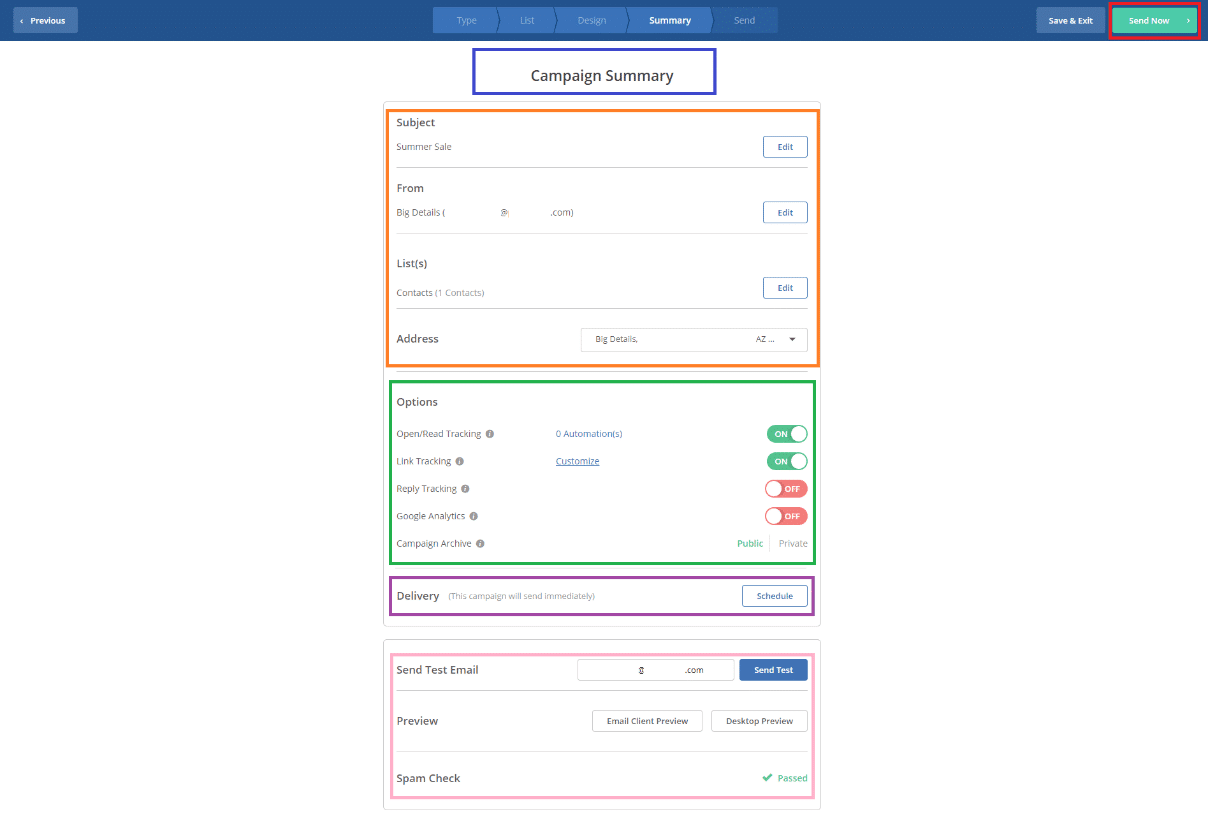Screen dimensions: 1208x821
Task: Click the info icon beside Reply Tracking
Action: 466,489
